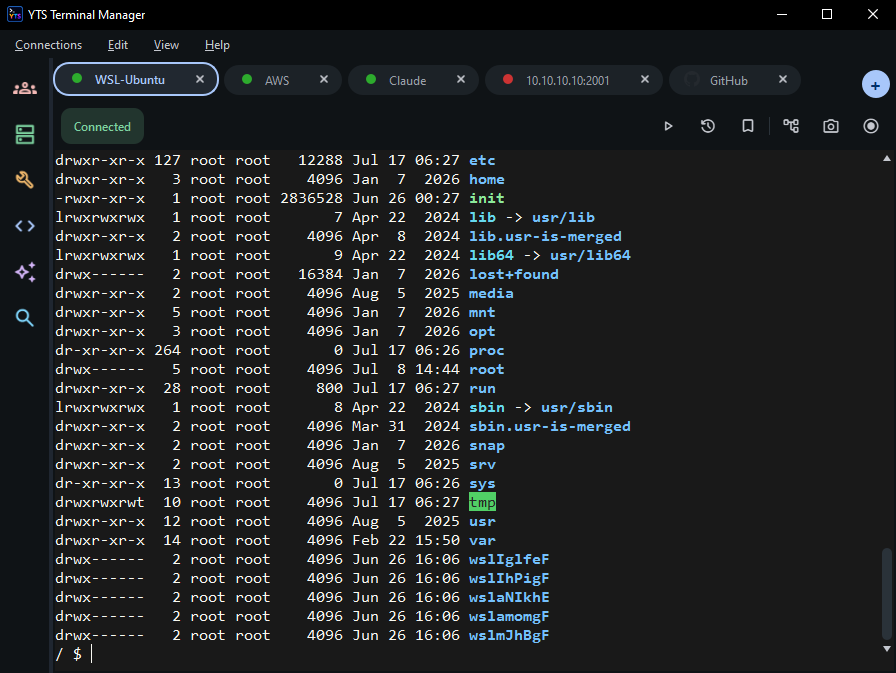Click the lost+found directory name
Viewport: 896px width, 673px height.
point(514,274)
